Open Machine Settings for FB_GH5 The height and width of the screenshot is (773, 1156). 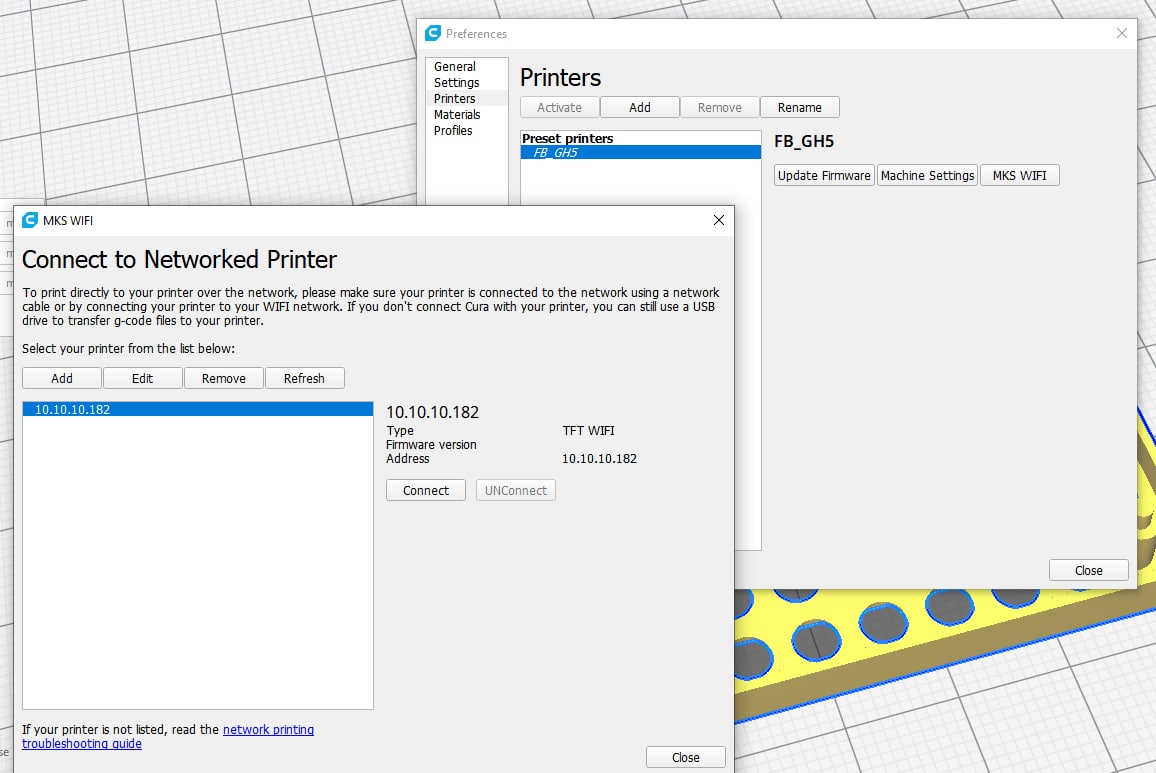pyautogui.click(x=927, y=176)
